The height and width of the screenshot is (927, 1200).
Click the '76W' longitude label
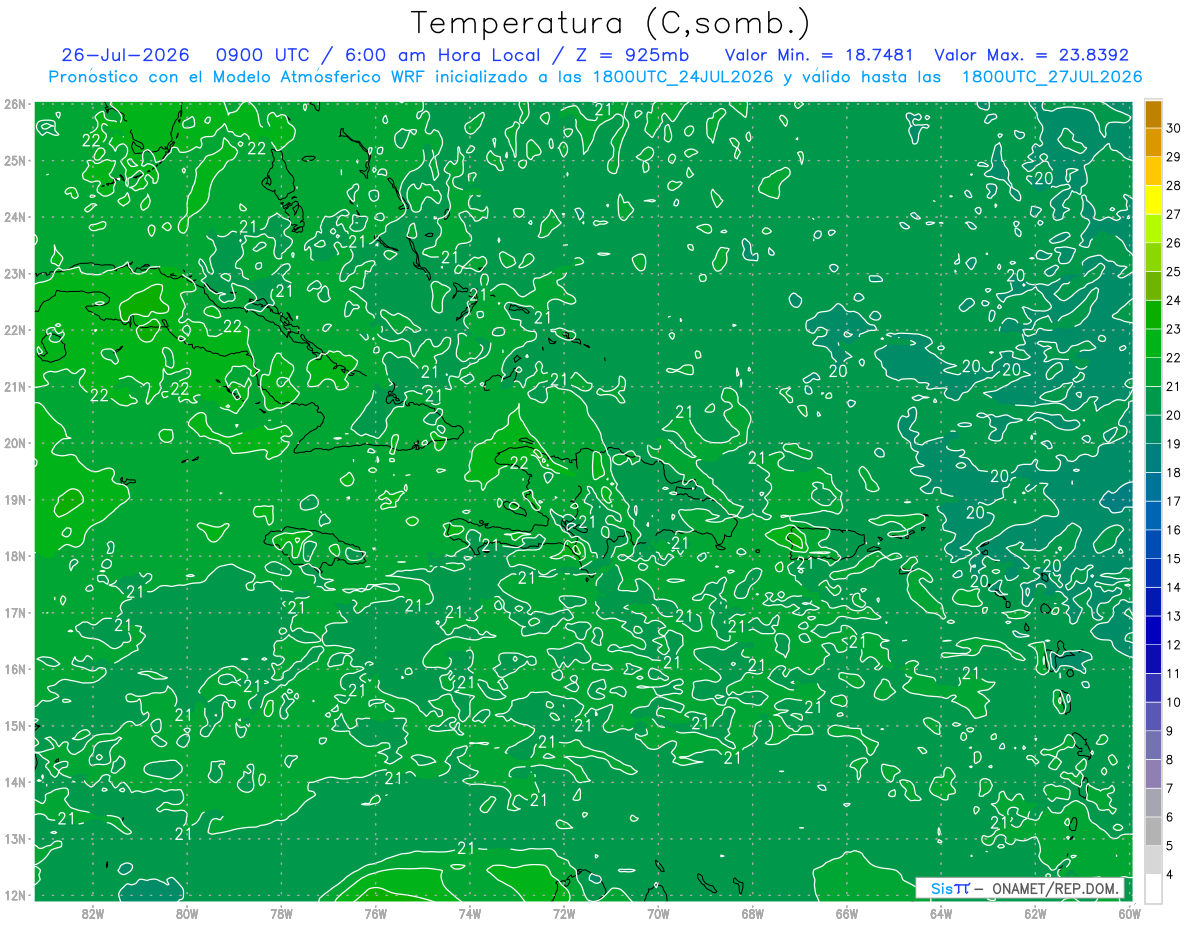[376, 913]
